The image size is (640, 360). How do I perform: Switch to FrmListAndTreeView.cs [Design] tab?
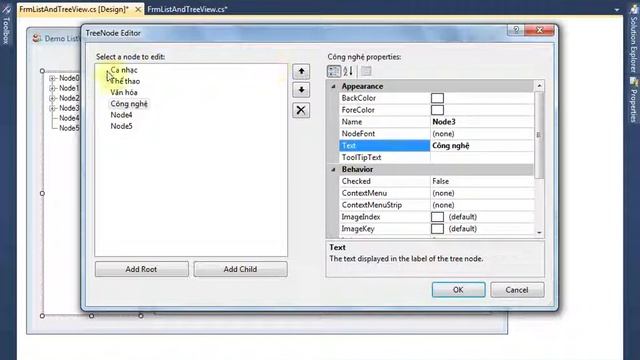pyautogui.click(x=74, y=9)
